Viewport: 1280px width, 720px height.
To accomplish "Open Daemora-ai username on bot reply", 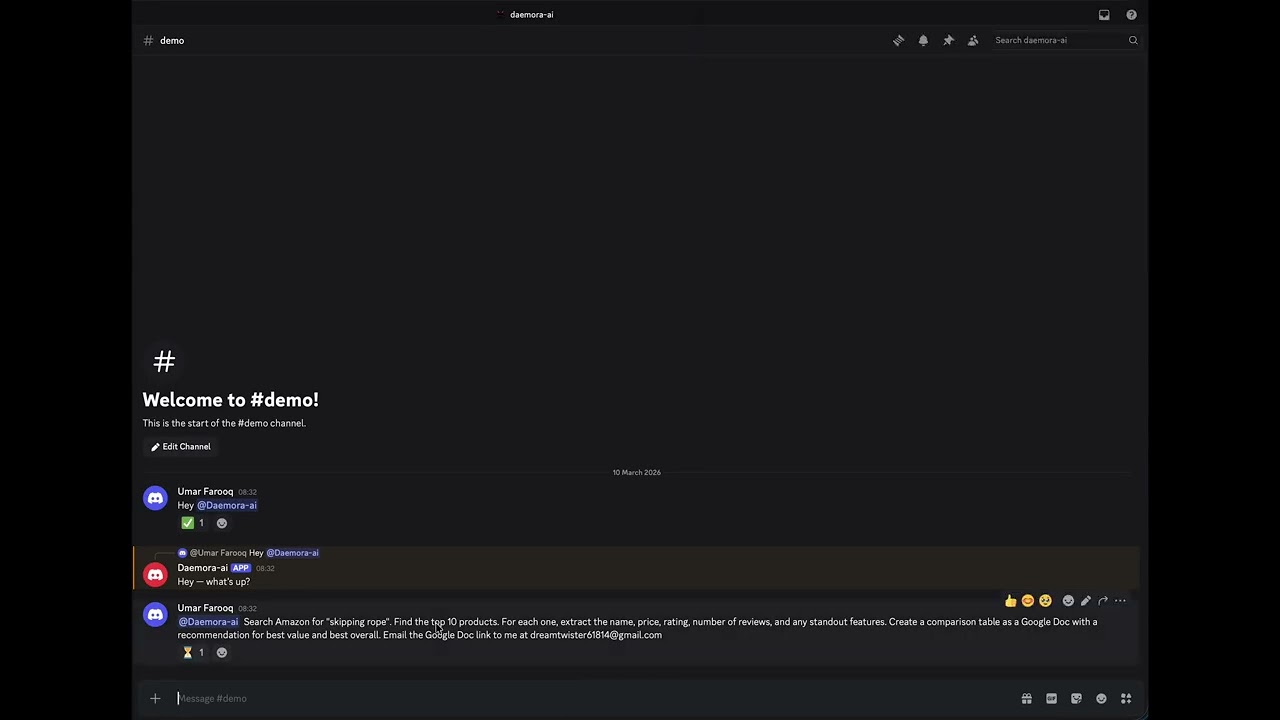I will [203, 568].
